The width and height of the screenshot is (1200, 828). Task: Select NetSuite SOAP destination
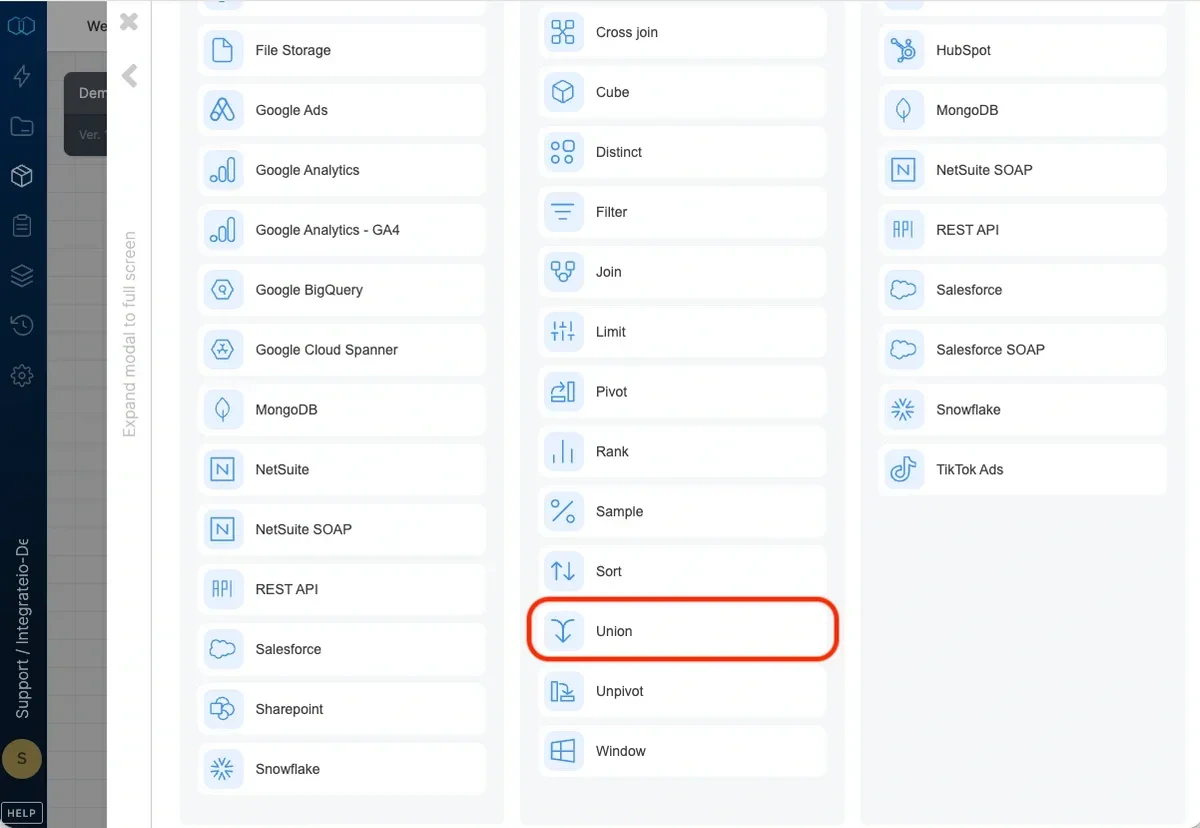point(1023,170)
